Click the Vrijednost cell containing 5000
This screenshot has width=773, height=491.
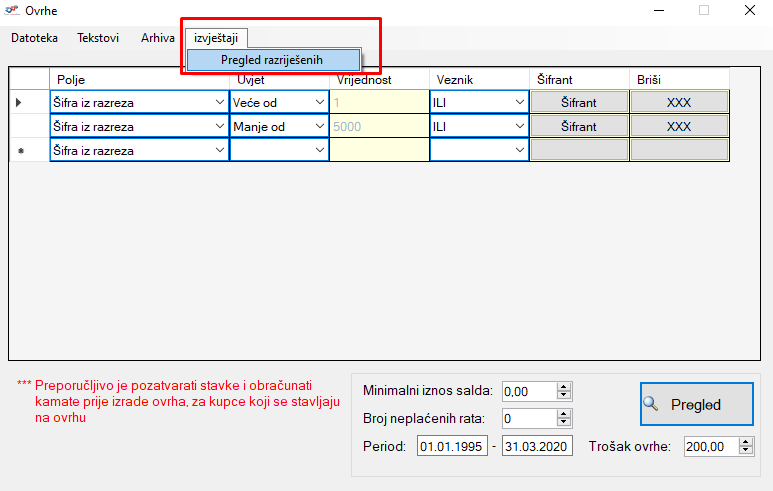379,127
